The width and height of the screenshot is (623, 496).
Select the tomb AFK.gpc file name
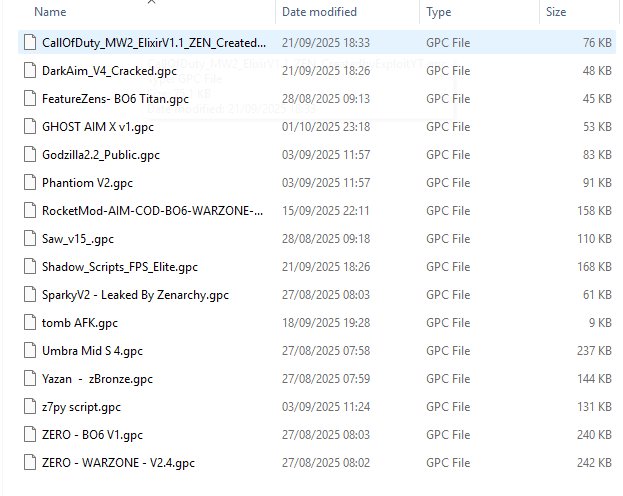pyautogui.click(x=80, y=323)
